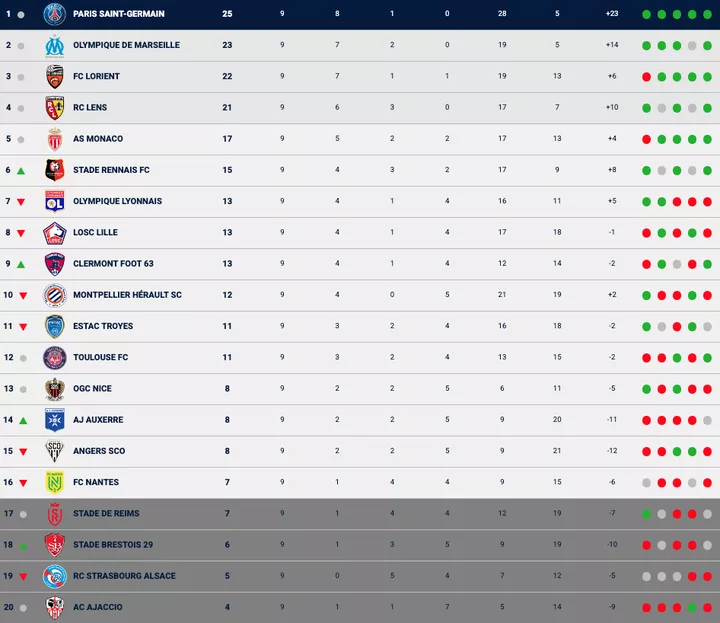
Task: Select the Toulouse FC team name
Action: (100, 357)
